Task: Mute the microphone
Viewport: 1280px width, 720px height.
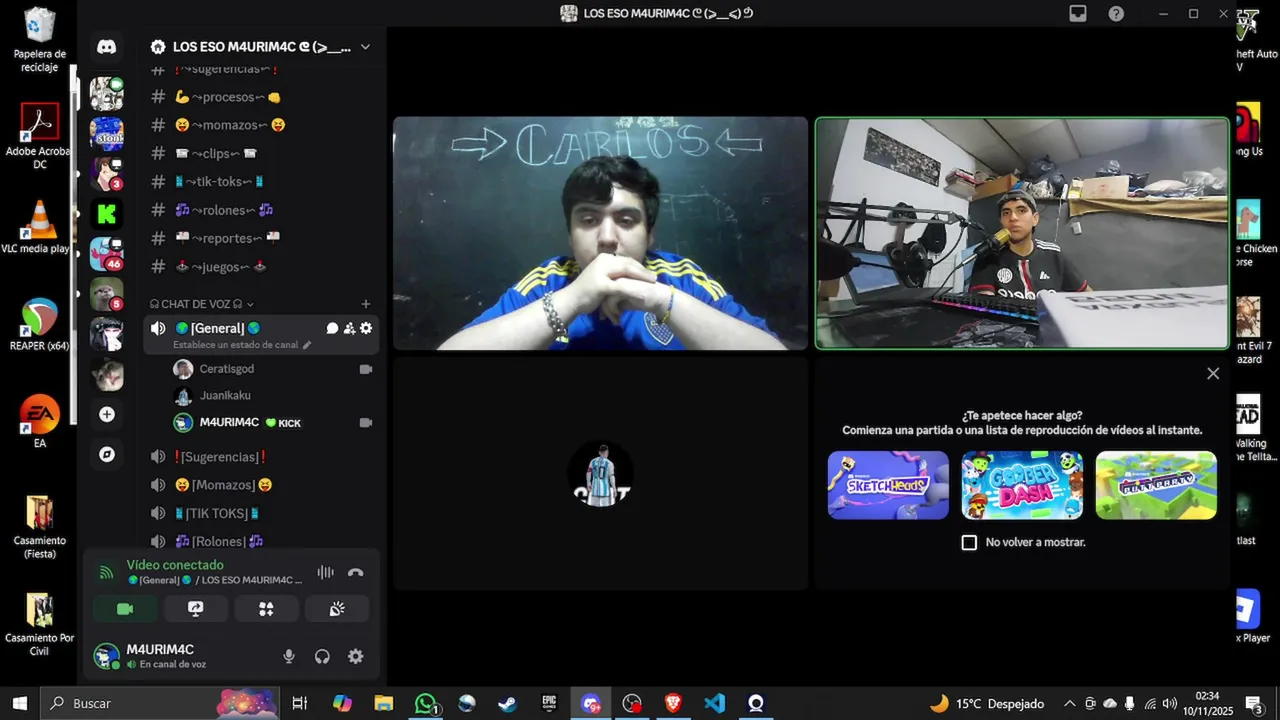Action: pyautogui.click(x=289, y=656)
